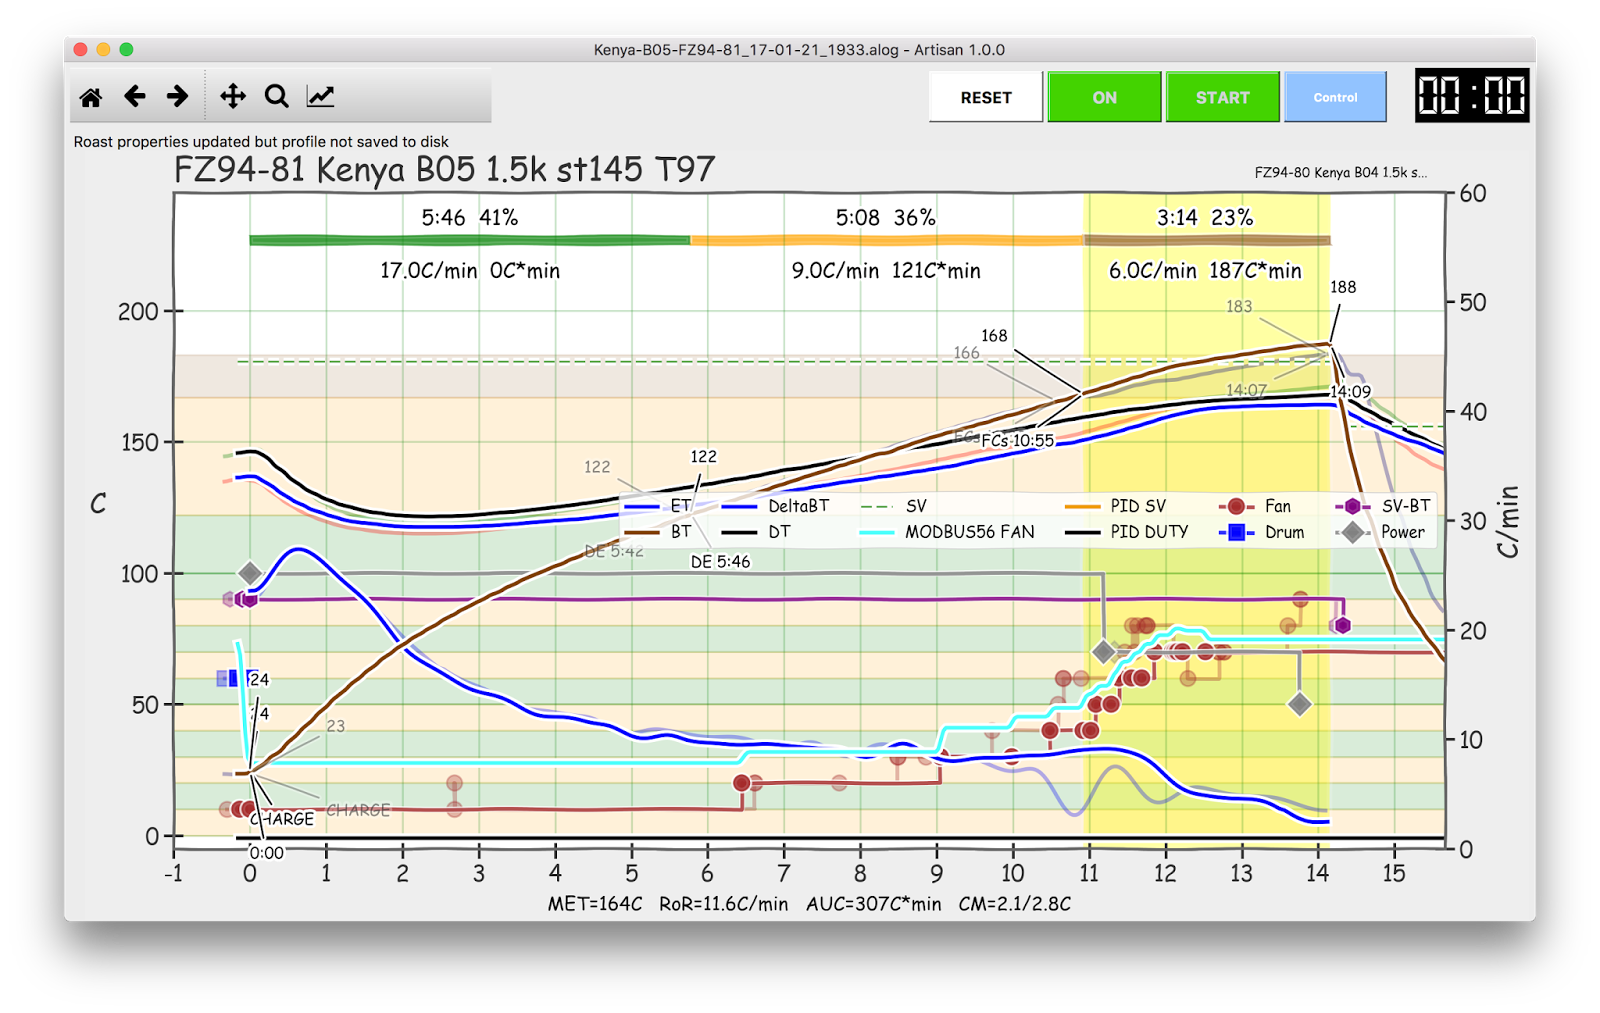This screenshot has width=1600, height=1013.
Task: Click the MODBUS56 FAN legend entry
Action: point(947,532)
